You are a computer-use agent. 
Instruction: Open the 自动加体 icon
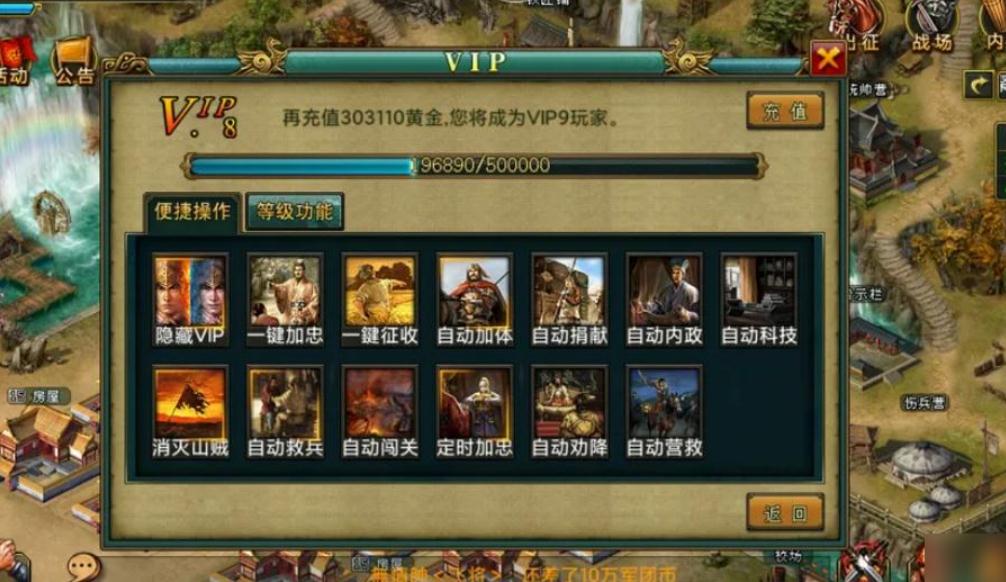pos(475,300)
